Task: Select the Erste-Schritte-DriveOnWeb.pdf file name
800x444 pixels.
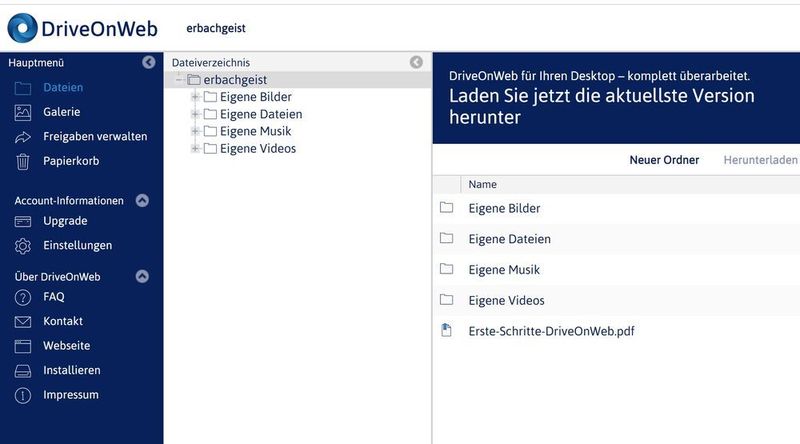Action: pyautogui.click(x=552, y=331)
